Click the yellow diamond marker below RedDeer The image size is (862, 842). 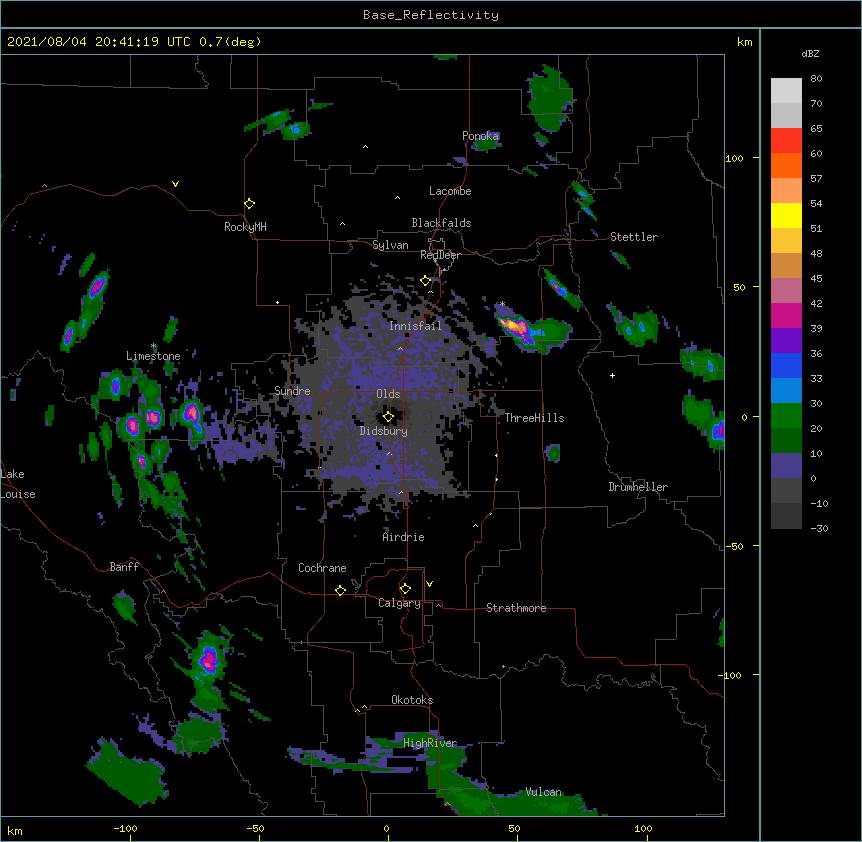pos(425,281)
